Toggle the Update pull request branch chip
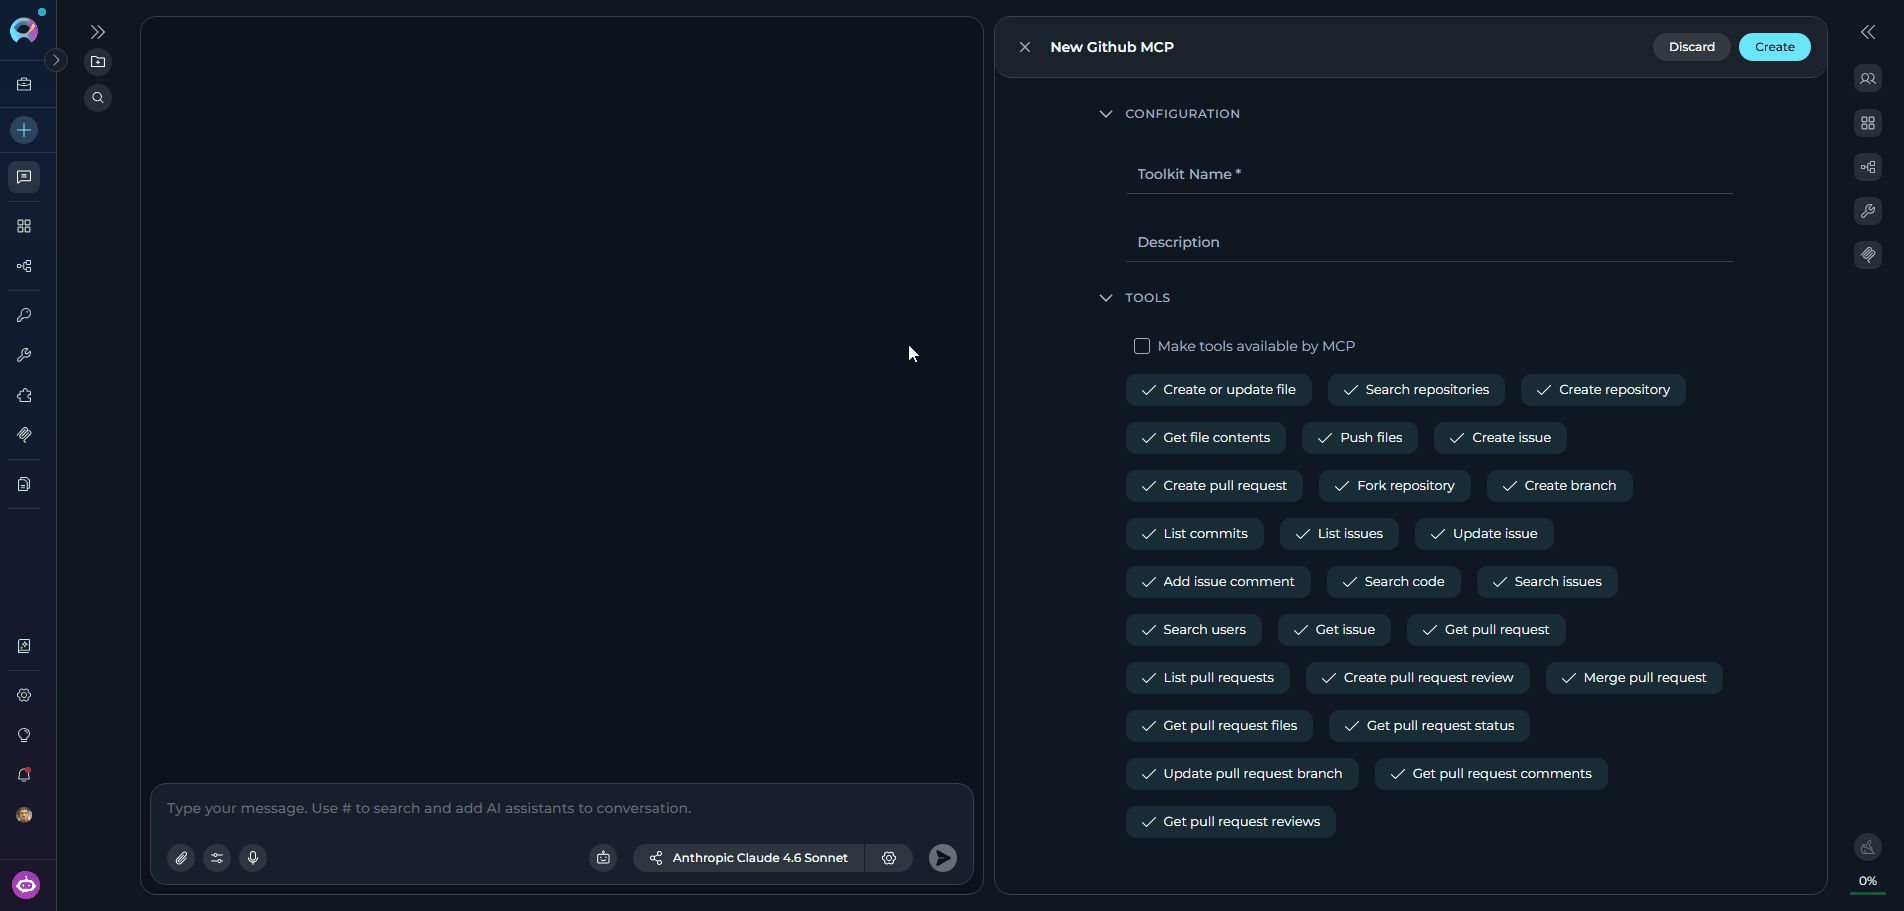Image resolution: width=1904 pixels, height=911 pixels. coord(1242,774)
